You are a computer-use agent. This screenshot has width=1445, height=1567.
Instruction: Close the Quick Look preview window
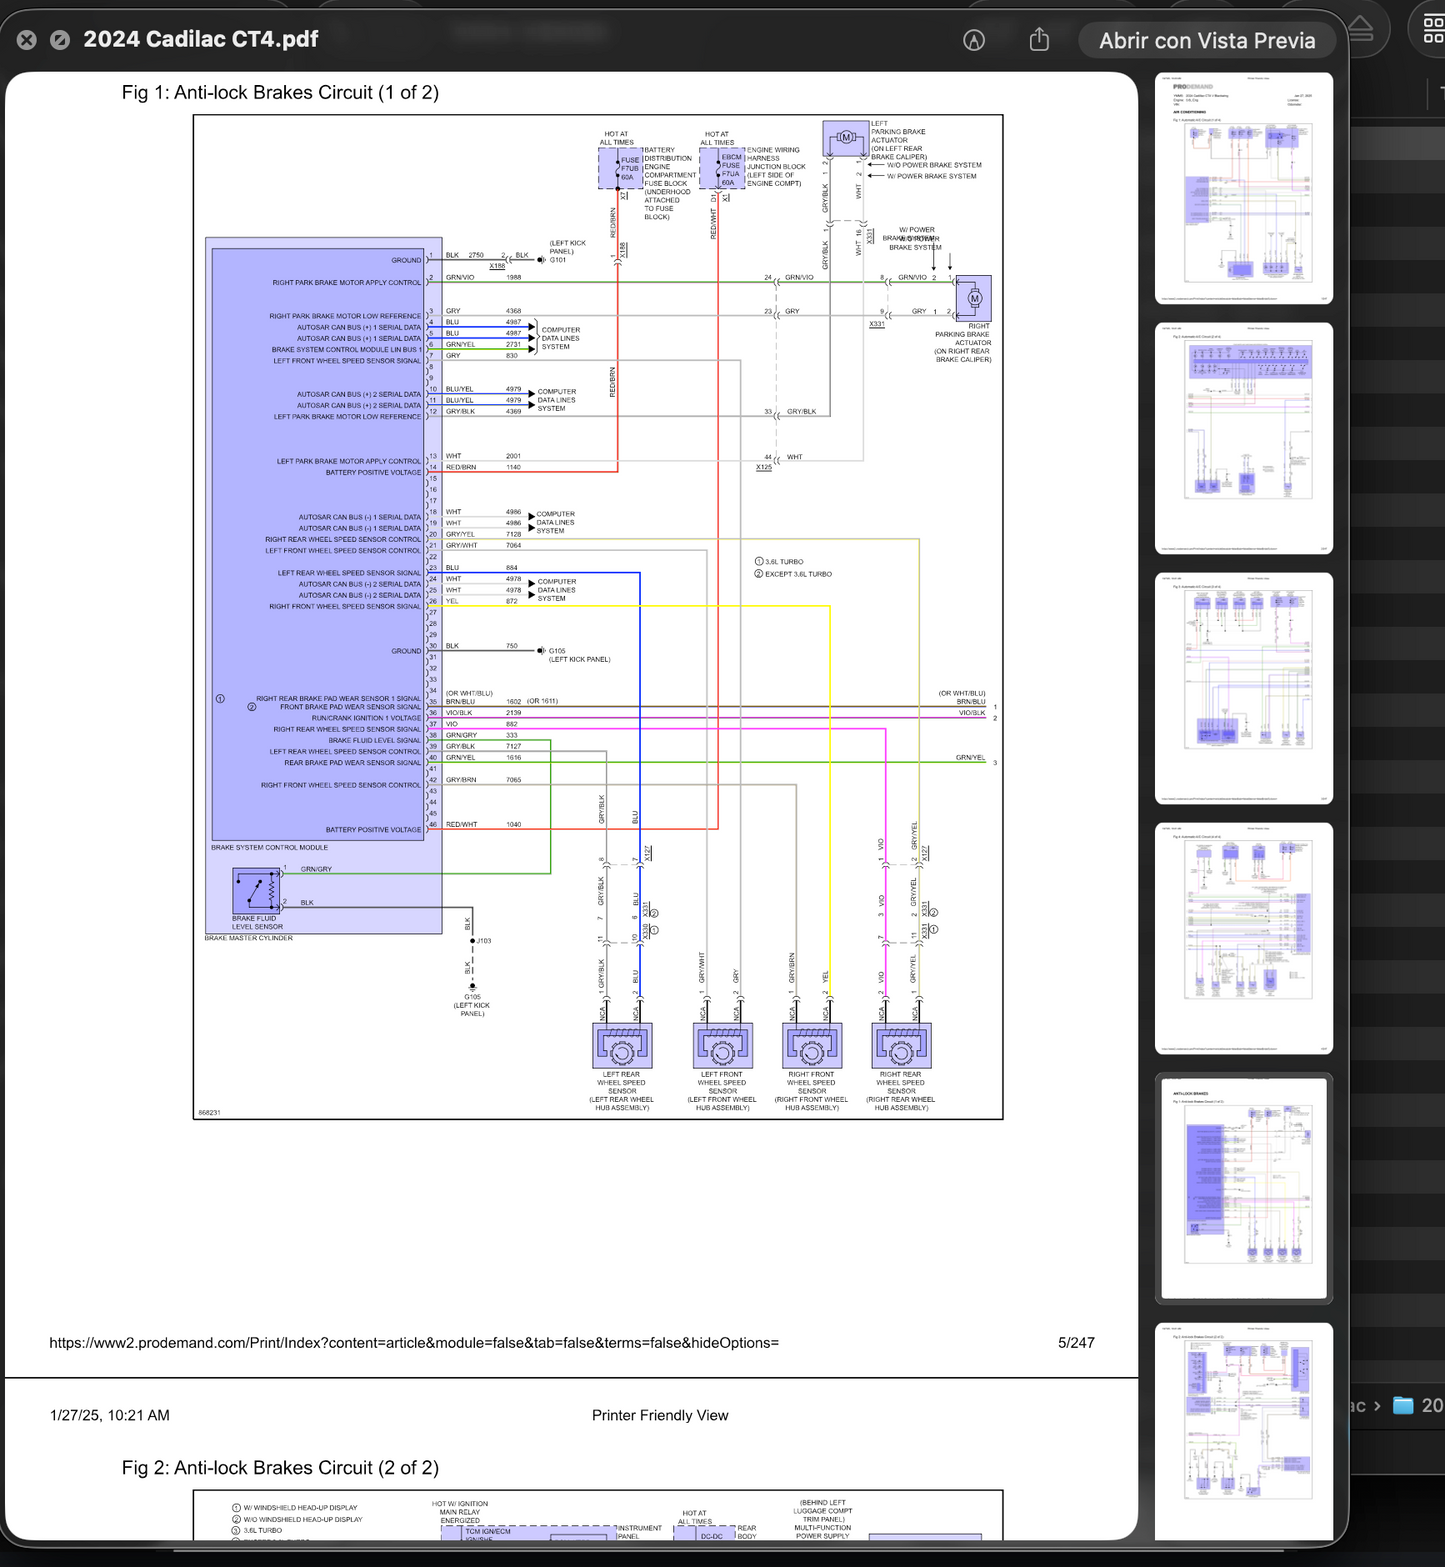click(27, 40)
